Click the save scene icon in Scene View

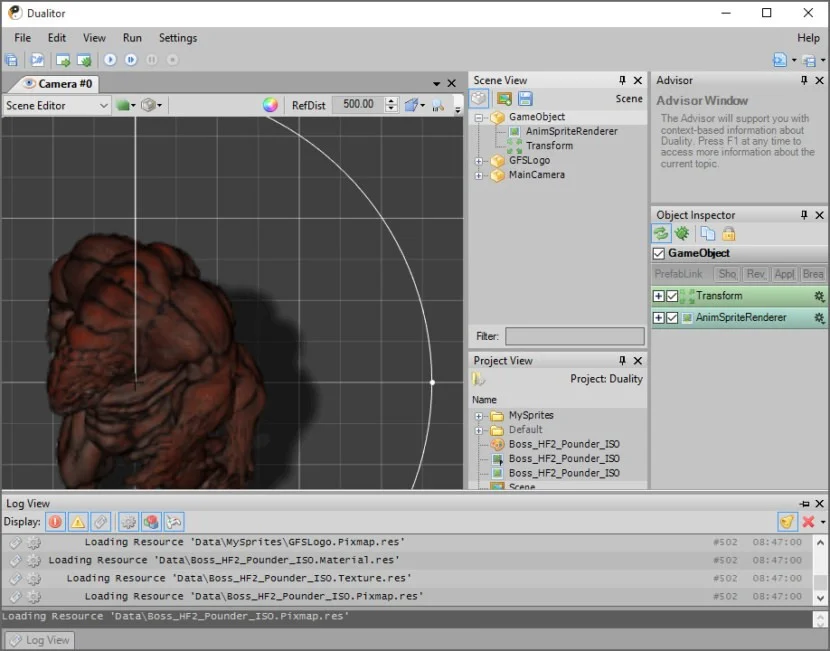click(x=525, y=99)
